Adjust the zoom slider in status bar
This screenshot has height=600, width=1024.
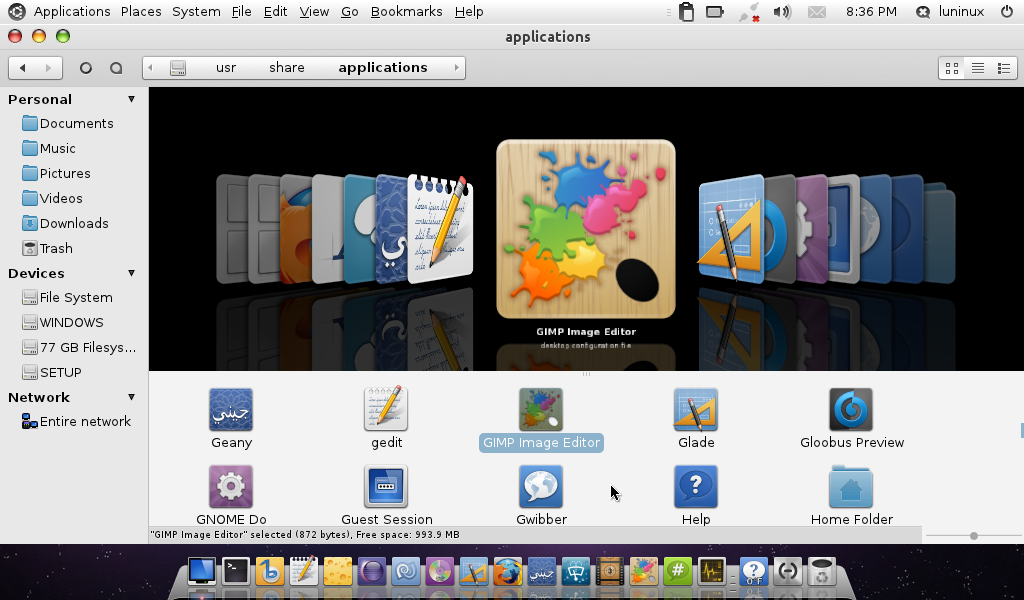[x=973, y=536]
